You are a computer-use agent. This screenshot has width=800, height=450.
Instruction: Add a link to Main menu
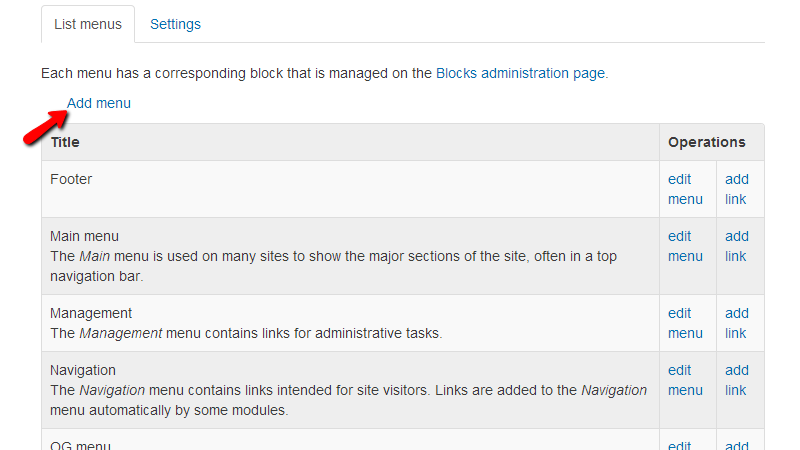(736, 246)
